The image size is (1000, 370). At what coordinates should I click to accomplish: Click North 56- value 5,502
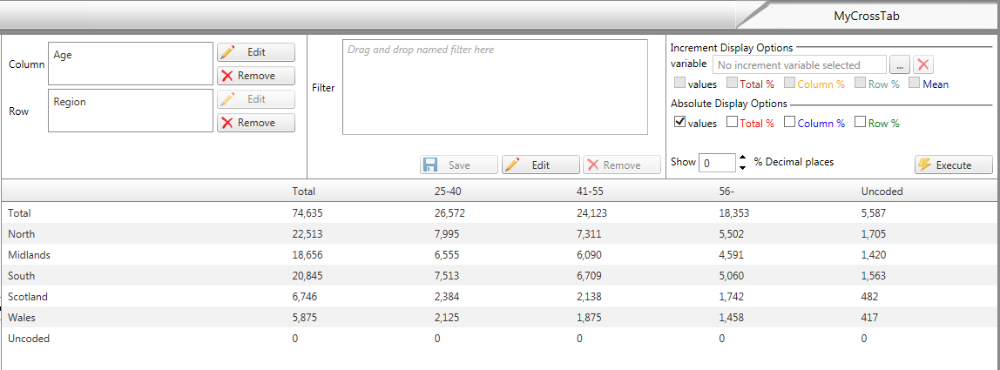point(731,234)
